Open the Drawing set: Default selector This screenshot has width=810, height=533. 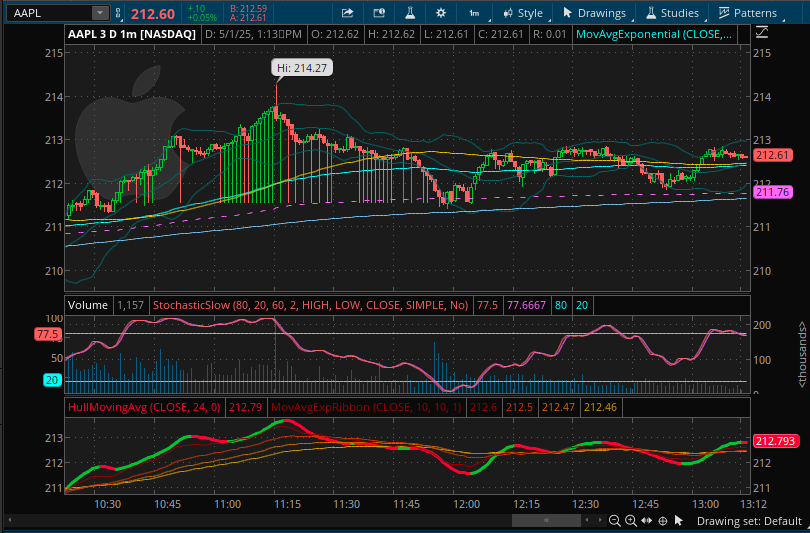(749, 520)
